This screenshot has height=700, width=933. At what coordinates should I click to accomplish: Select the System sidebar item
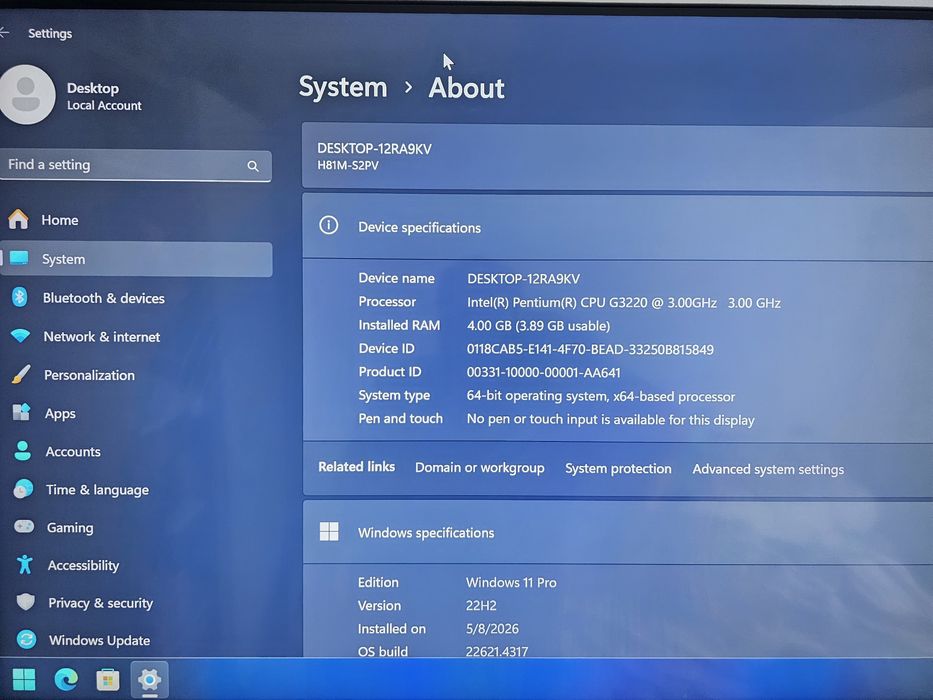(136, 259)
